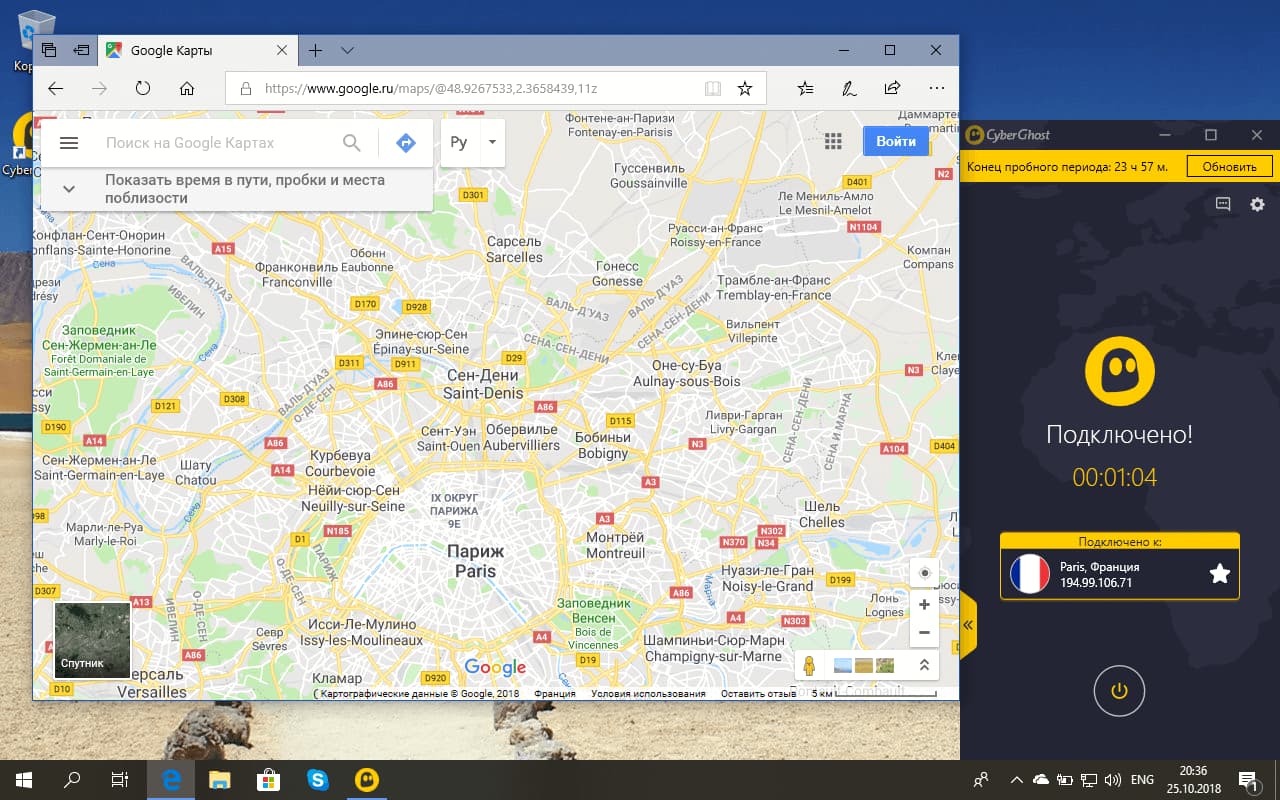This screenshot has width=1280, height=800.
Task: Open the taskbar clock and calendar
Action: click(1194, 780)
